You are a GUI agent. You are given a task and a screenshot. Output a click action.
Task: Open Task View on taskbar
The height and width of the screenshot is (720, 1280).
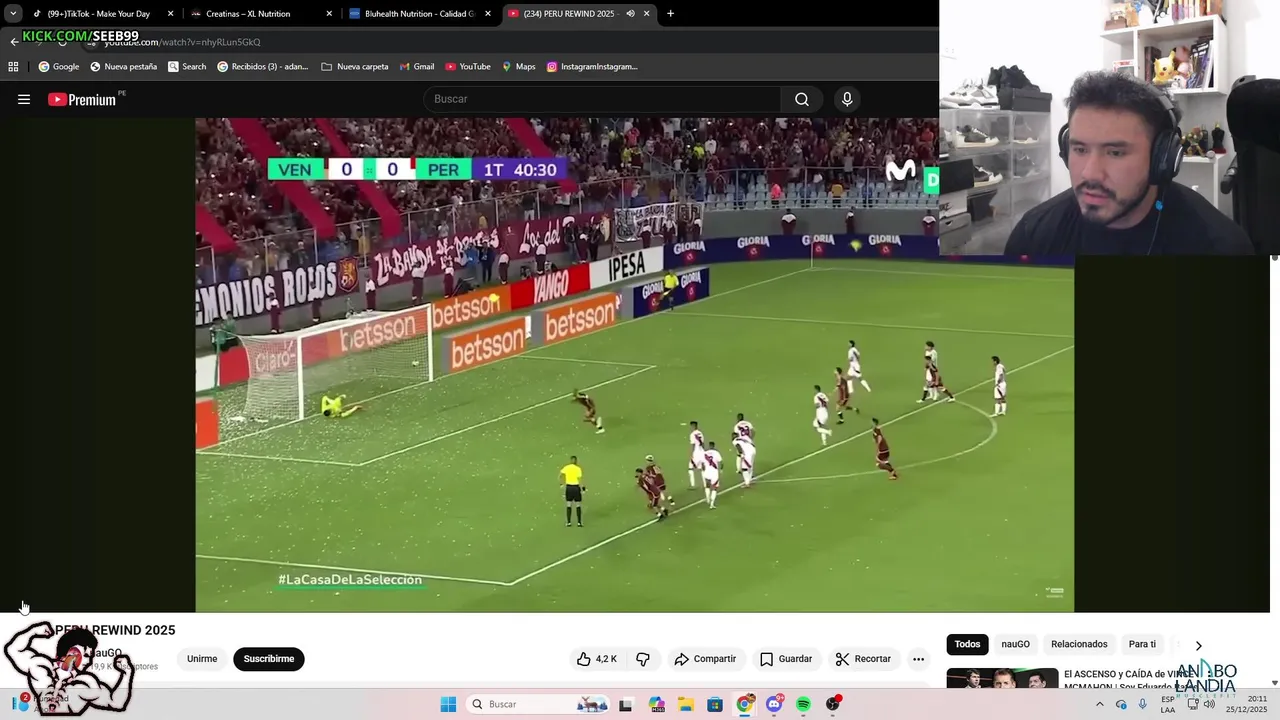click(626, 704)
